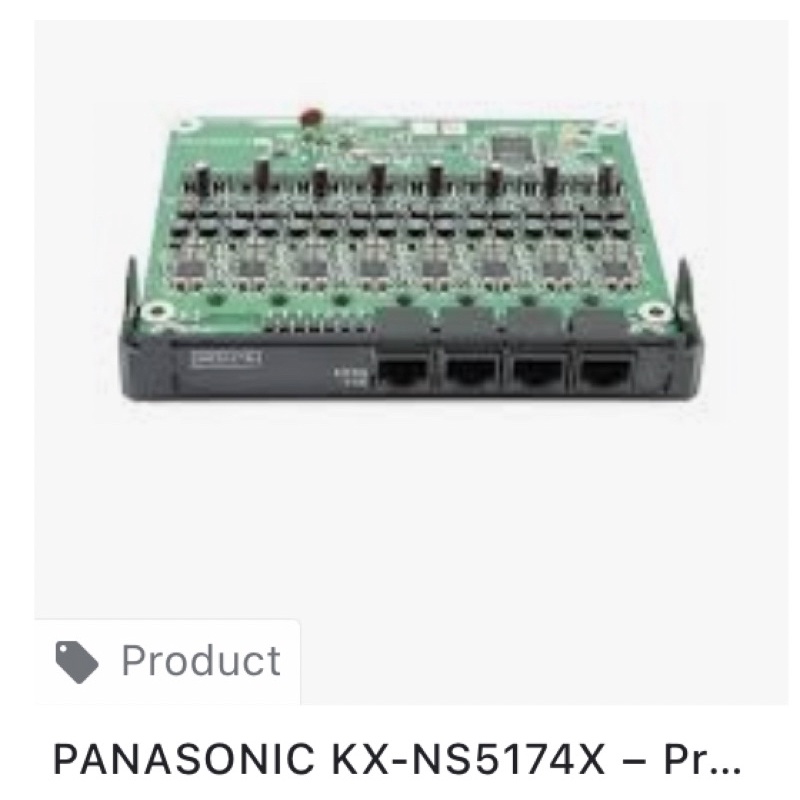This screenshot has width=800, height=800.
Task: Click the empty gray area below card
Action: pos(411,510)
